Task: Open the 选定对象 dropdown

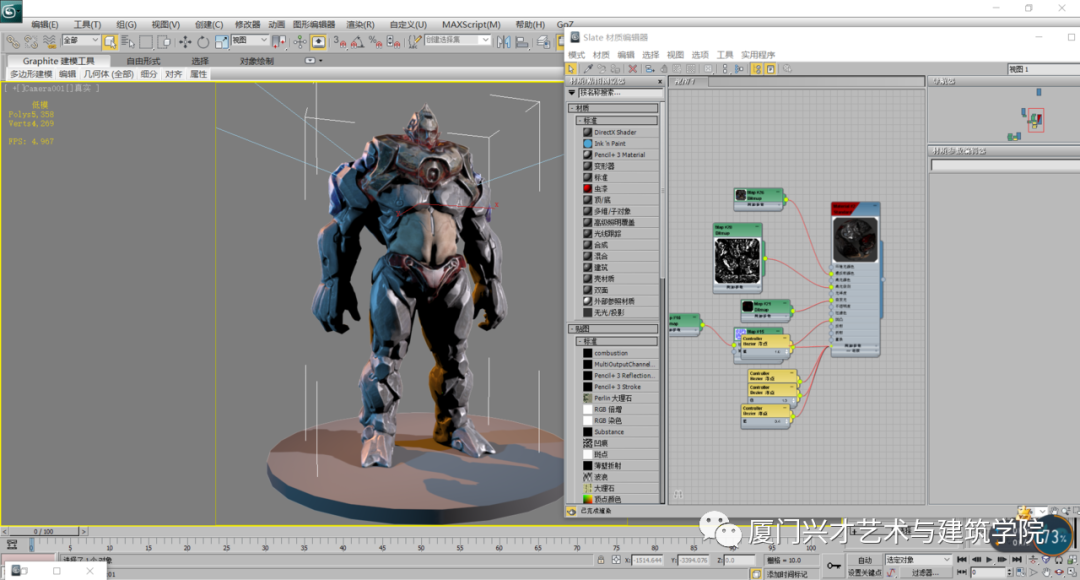Action: click(x=919, y=560)
